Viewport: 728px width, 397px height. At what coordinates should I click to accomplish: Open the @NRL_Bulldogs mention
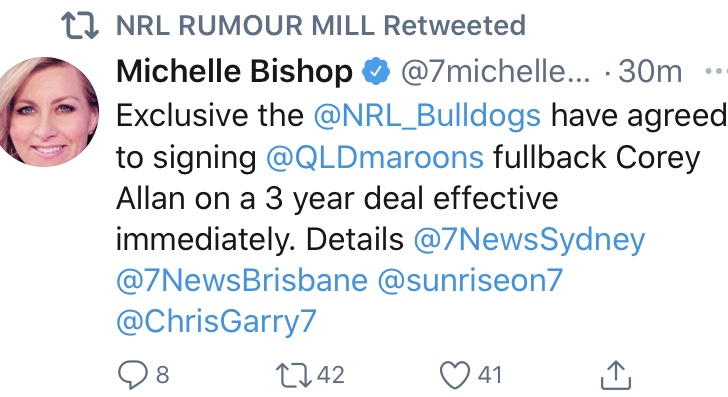(427, 116)
